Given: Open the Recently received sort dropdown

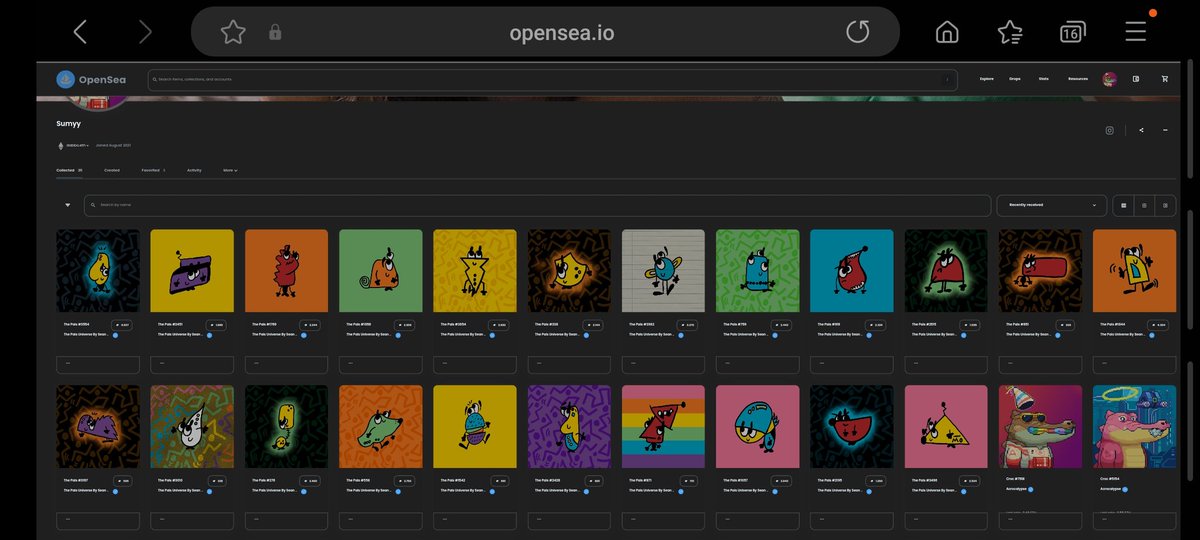Looking at the screenshot, I should [1051, 205].
